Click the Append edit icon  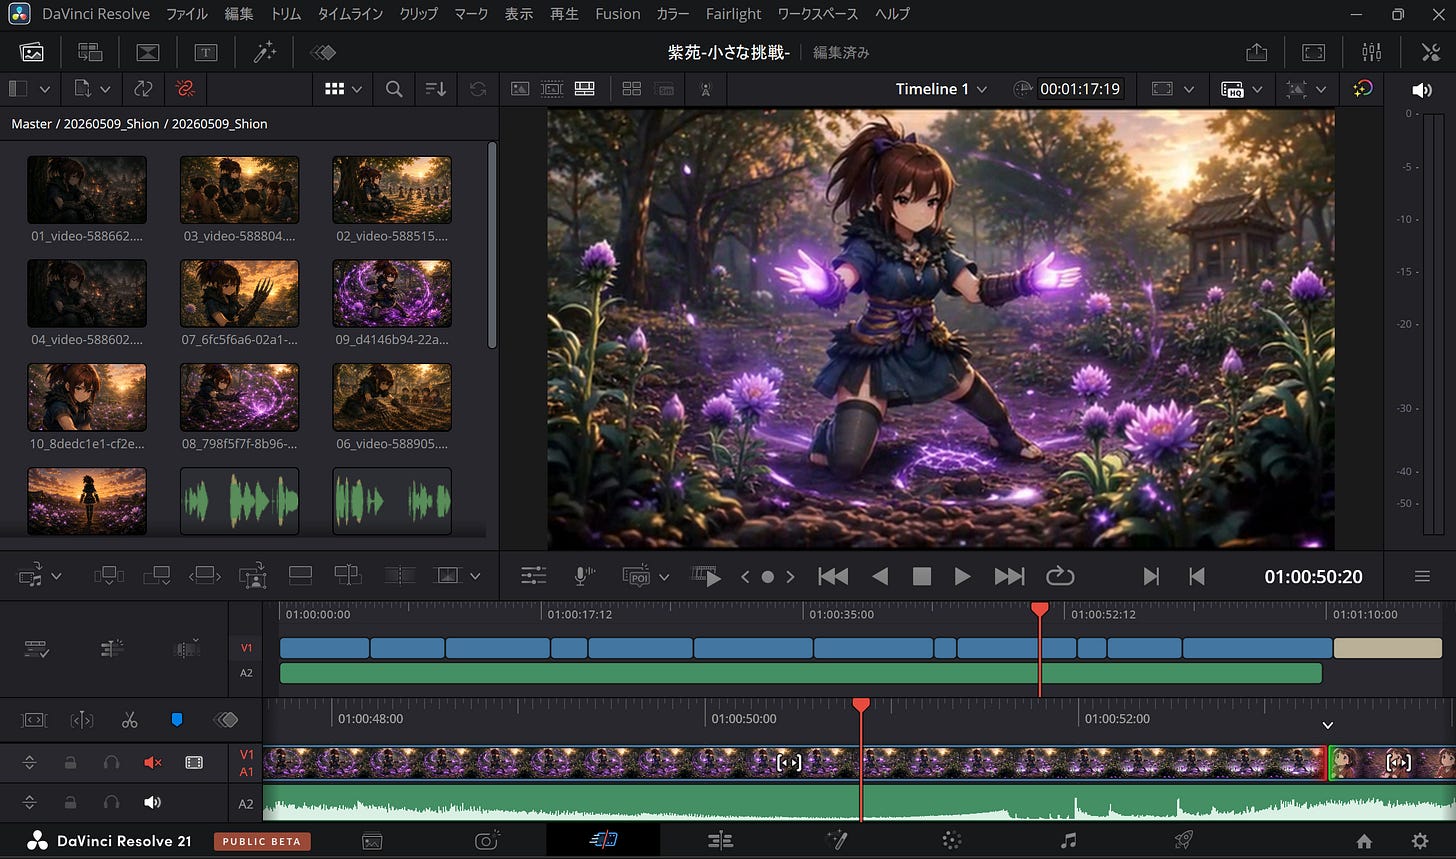click(x=156, y=576)
